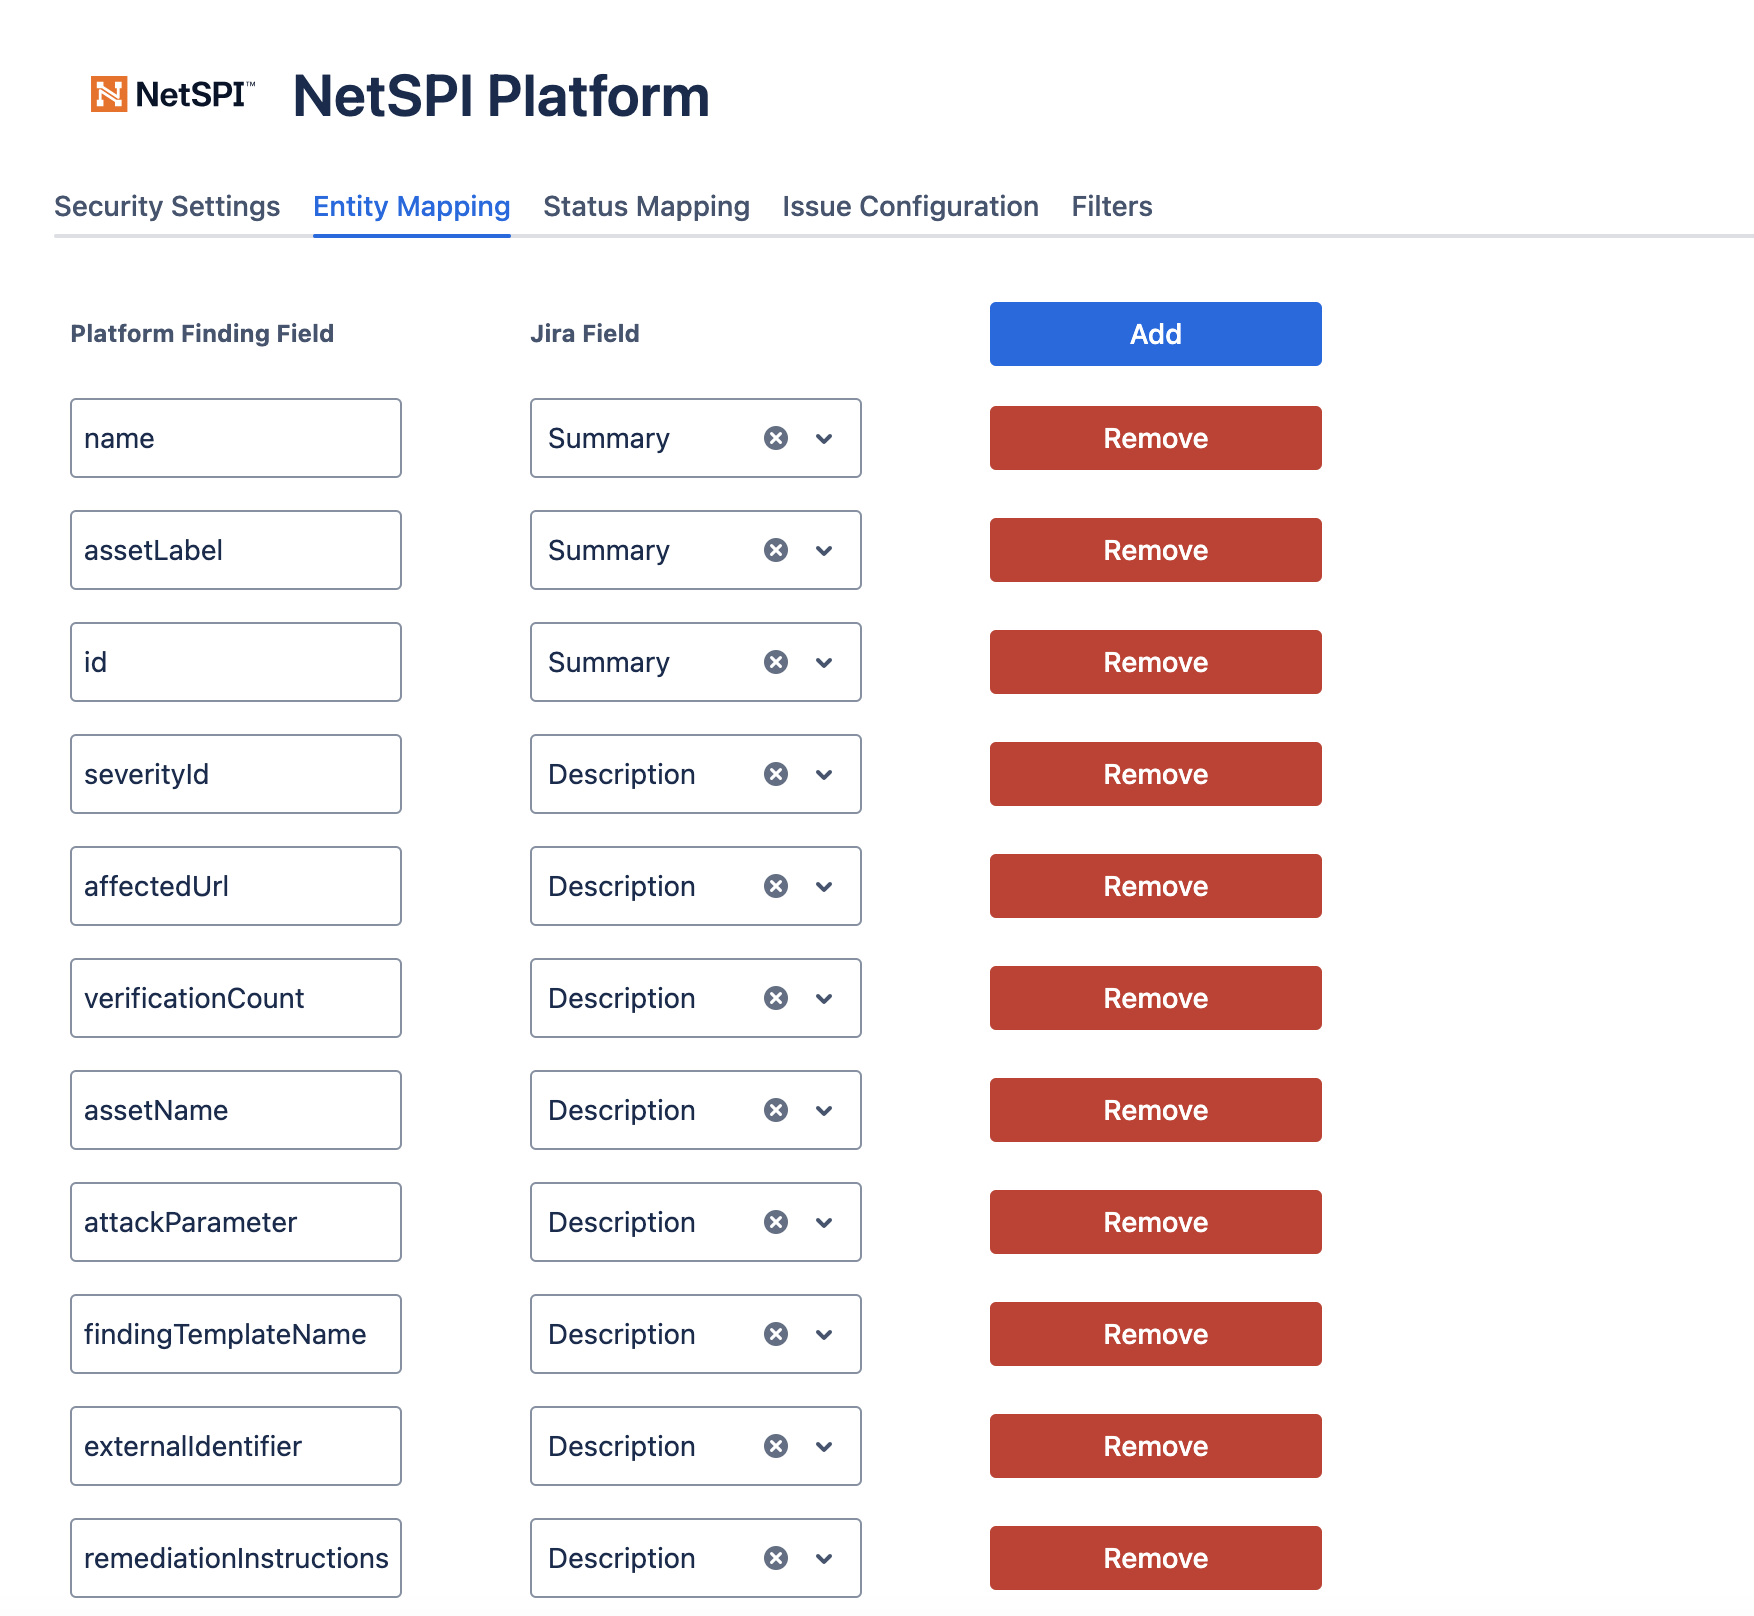Open Jira field dropdown for externalIdentifier
This screenshot has height=1616, width=1754.
click(824, 1446)
